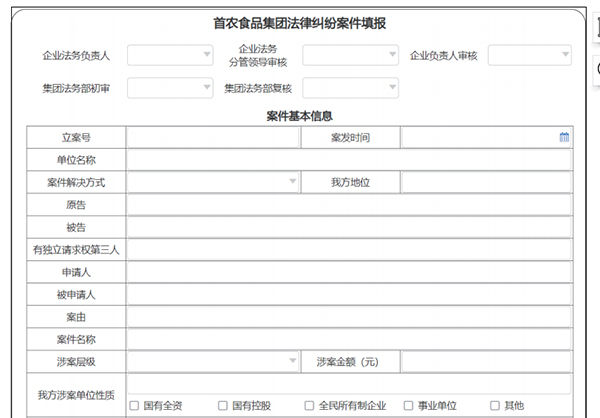
Task: Click the 我方地位 input field
Action: point(486,182)
